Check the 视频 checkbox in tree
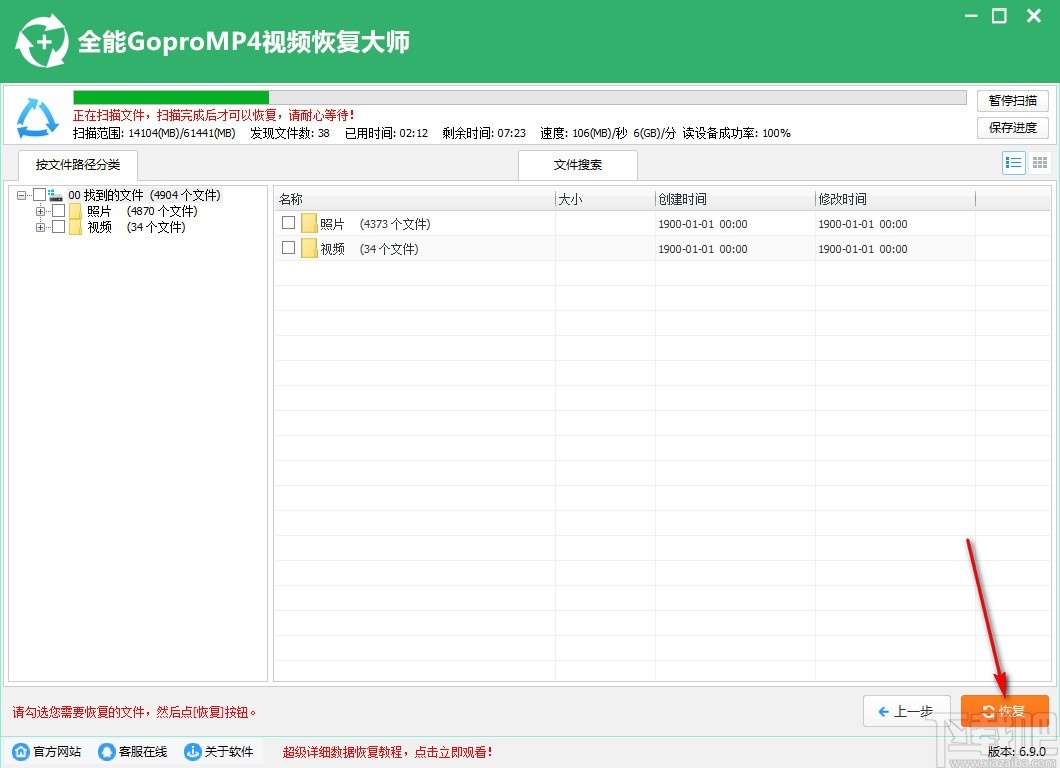 click(x=59, y=226)
